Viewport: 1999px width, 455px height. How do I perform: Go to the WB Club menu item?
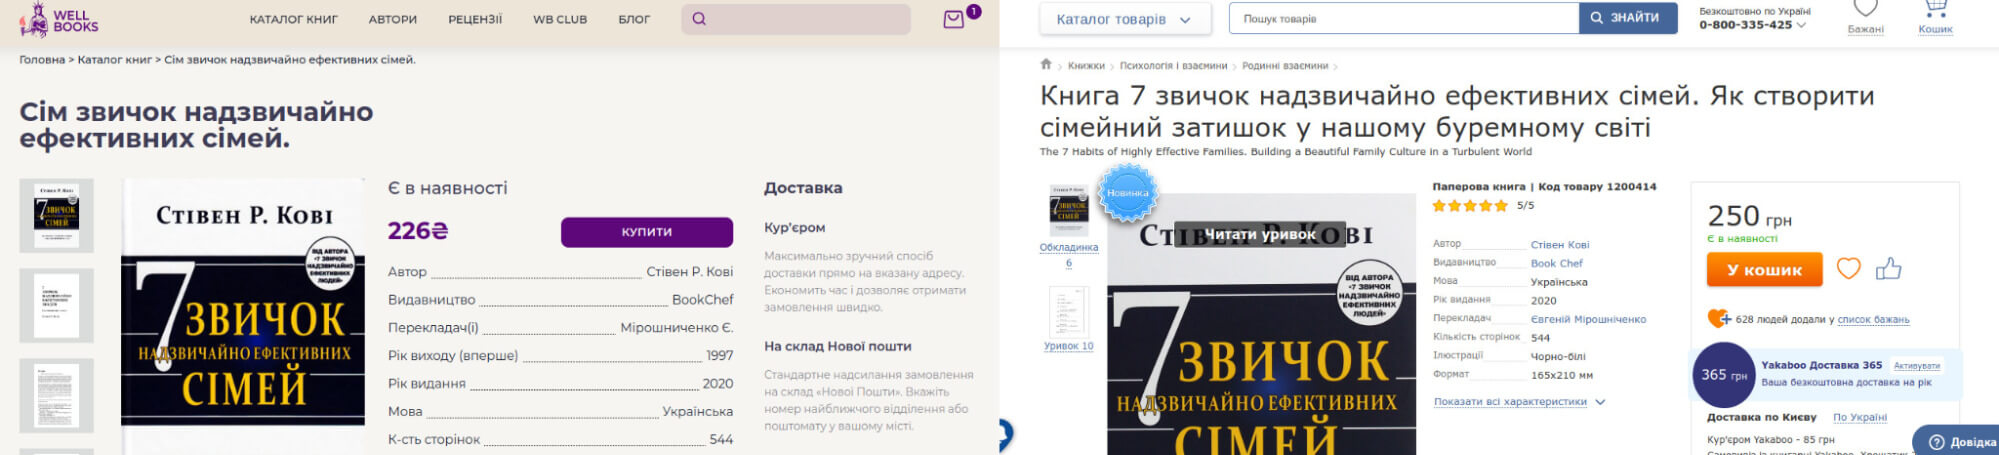(560, 19)
